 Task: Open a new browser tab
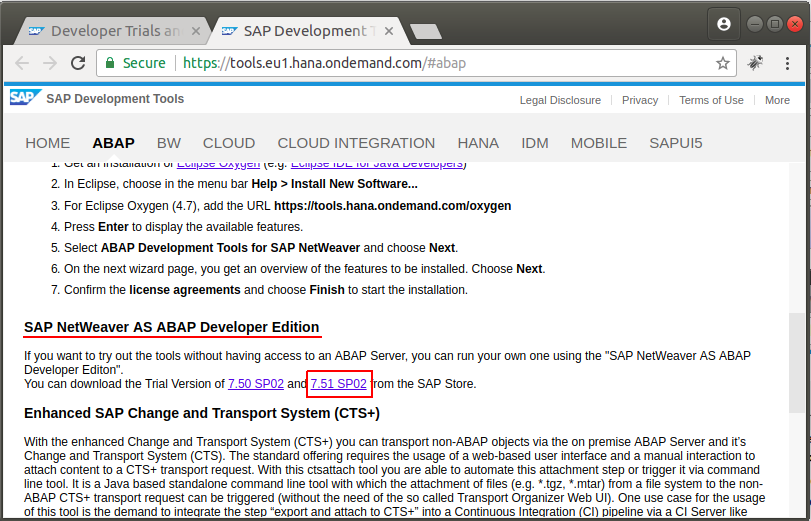point(426,31)
